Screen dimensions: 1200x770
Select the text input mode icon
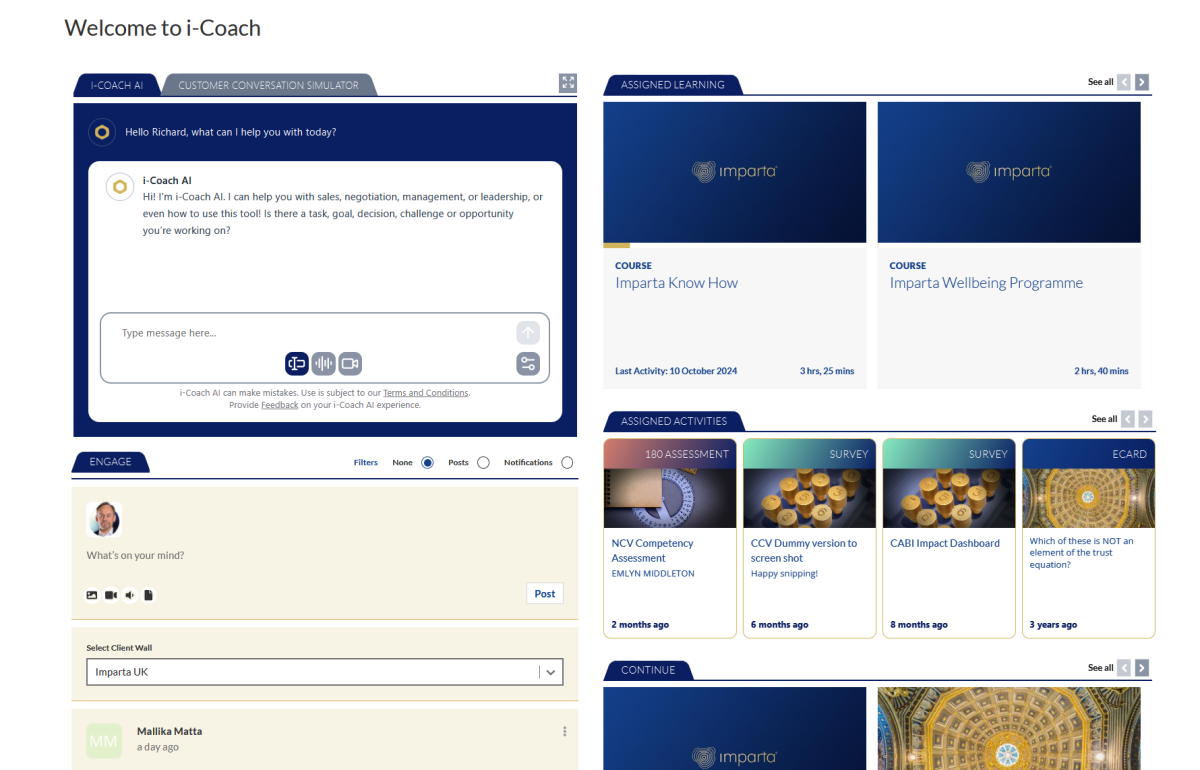point(296,363)
